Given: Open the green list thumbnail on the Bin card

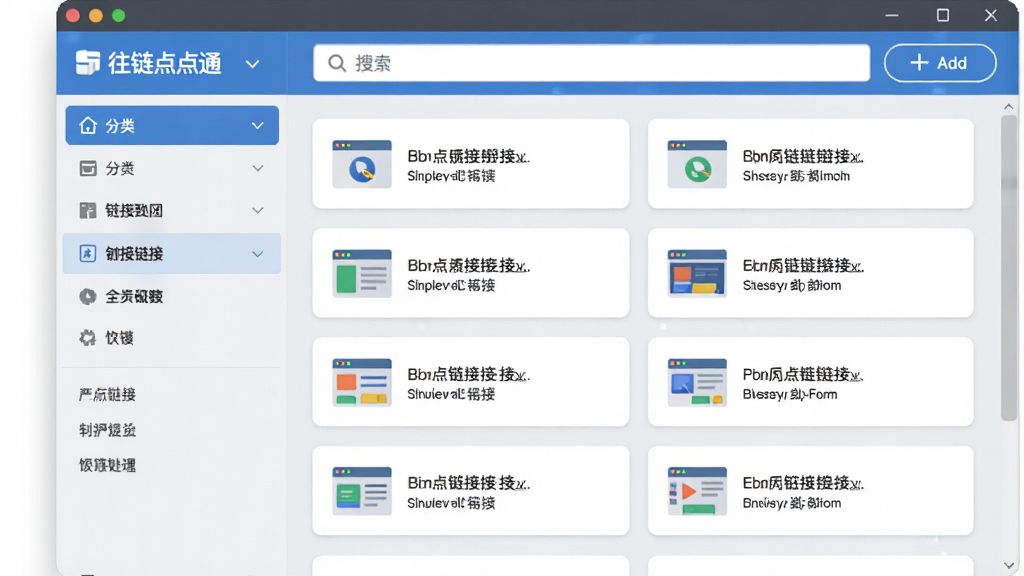Looking at the screenshot, I should coord(362,490).
